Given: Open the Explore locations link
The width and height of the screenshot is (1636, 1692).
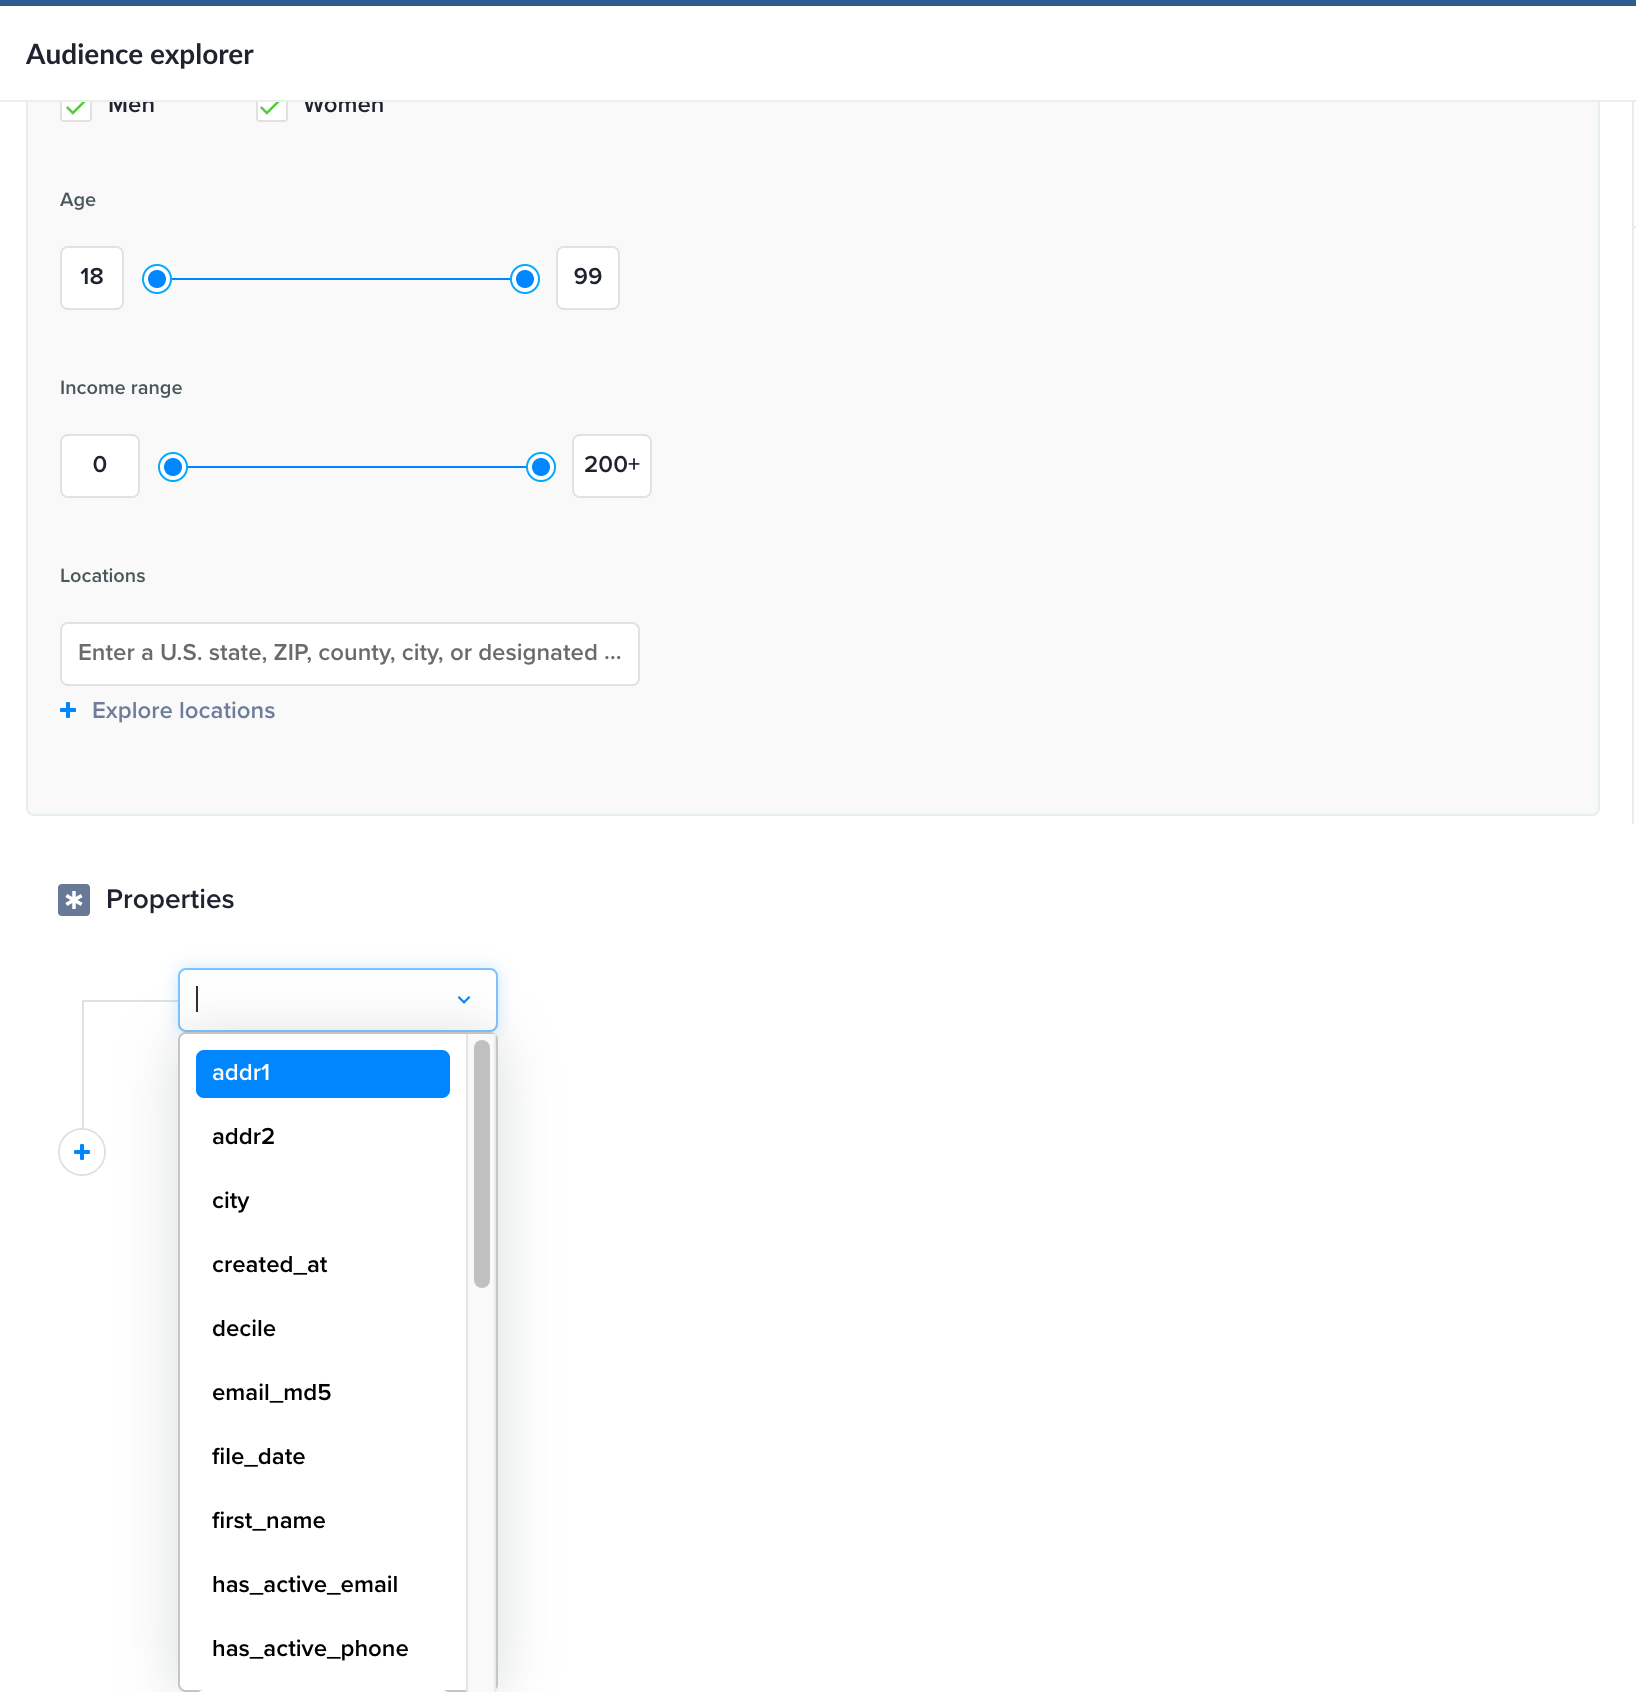Looking at the screenshot, I should (183, 710).
